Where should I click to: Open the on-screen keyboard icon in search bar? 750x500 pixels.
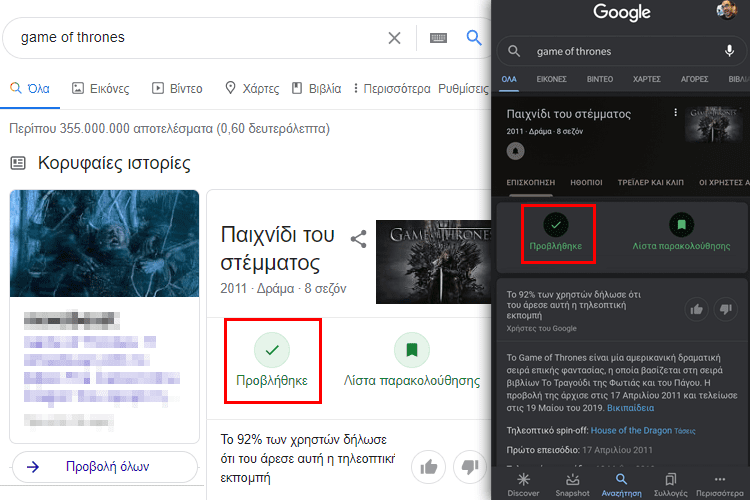(438, 38)
